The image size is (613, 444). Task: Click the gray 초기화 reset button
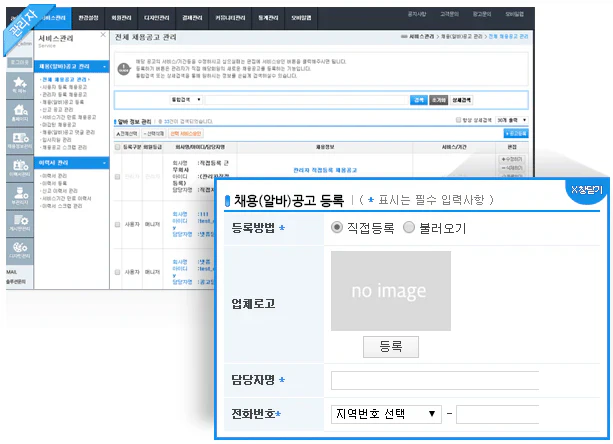438,100
